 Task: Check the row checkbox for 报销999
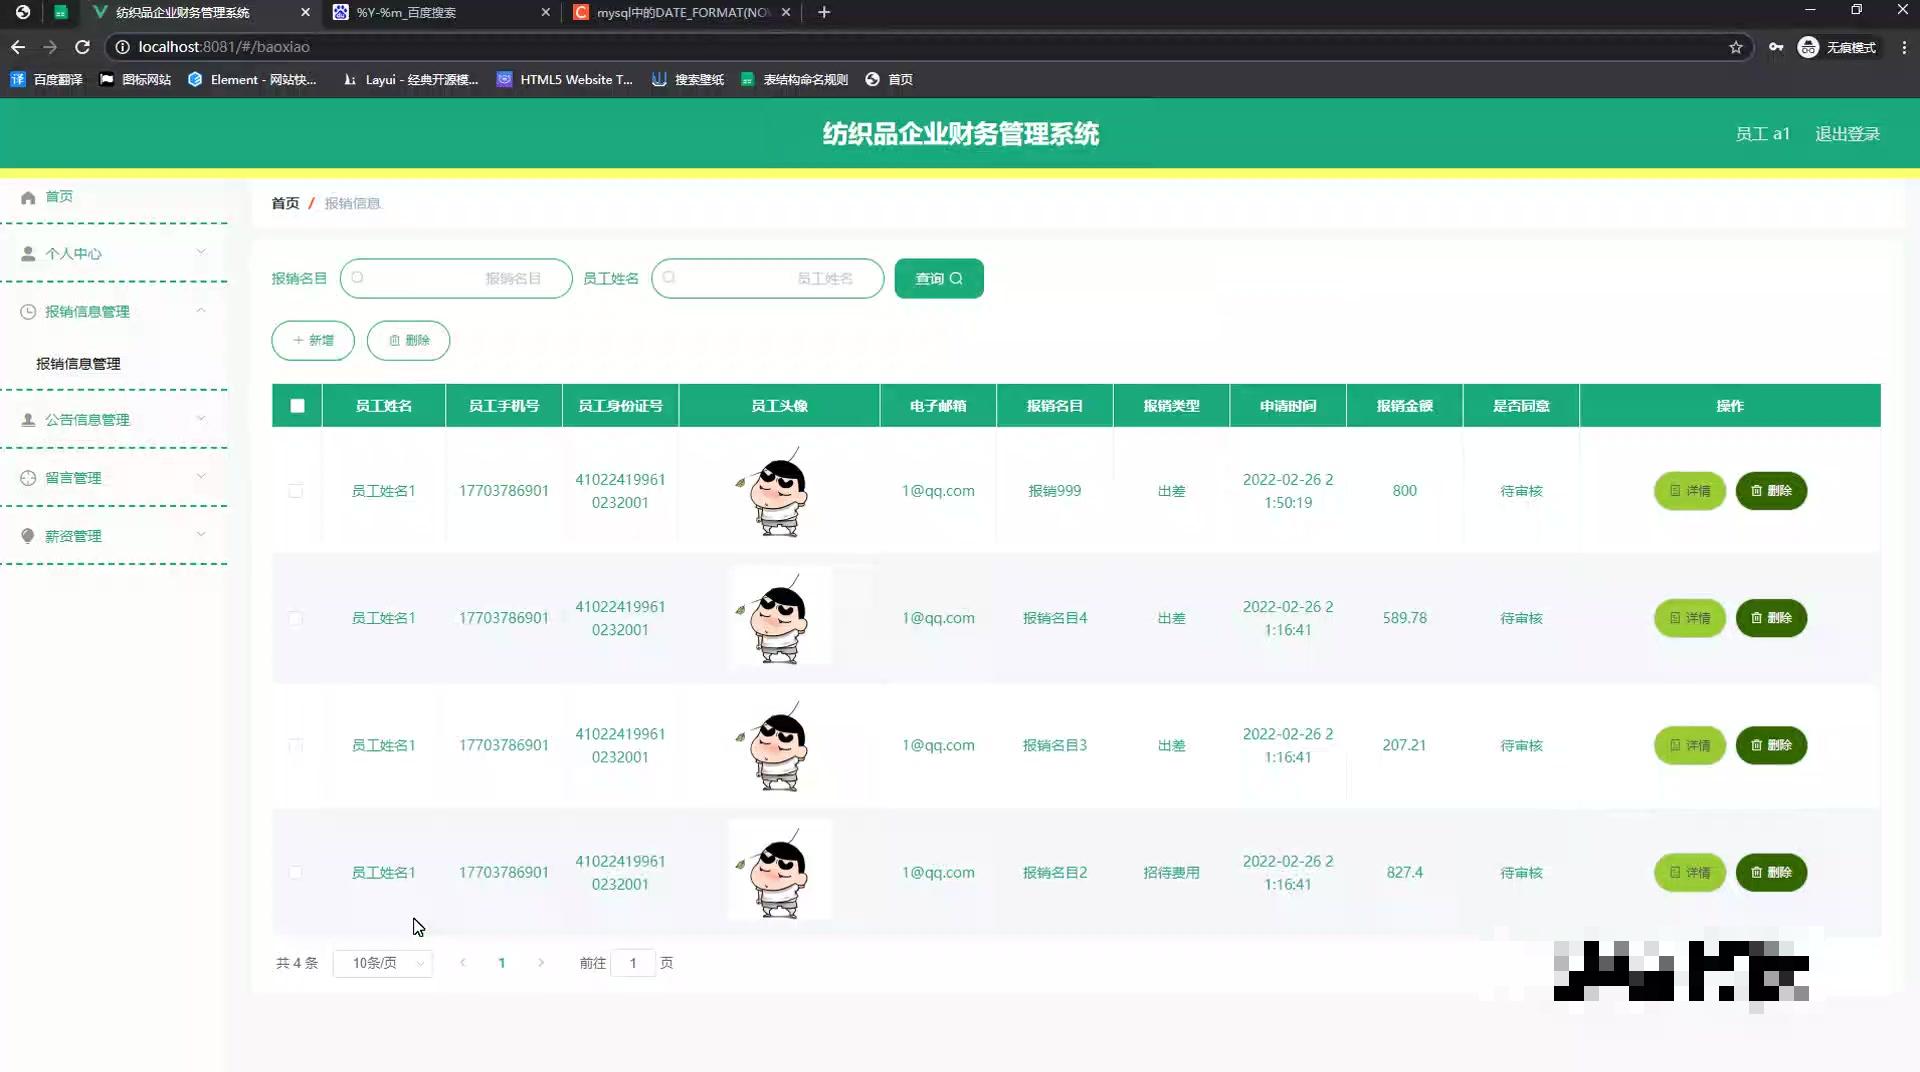pos(295,491)
